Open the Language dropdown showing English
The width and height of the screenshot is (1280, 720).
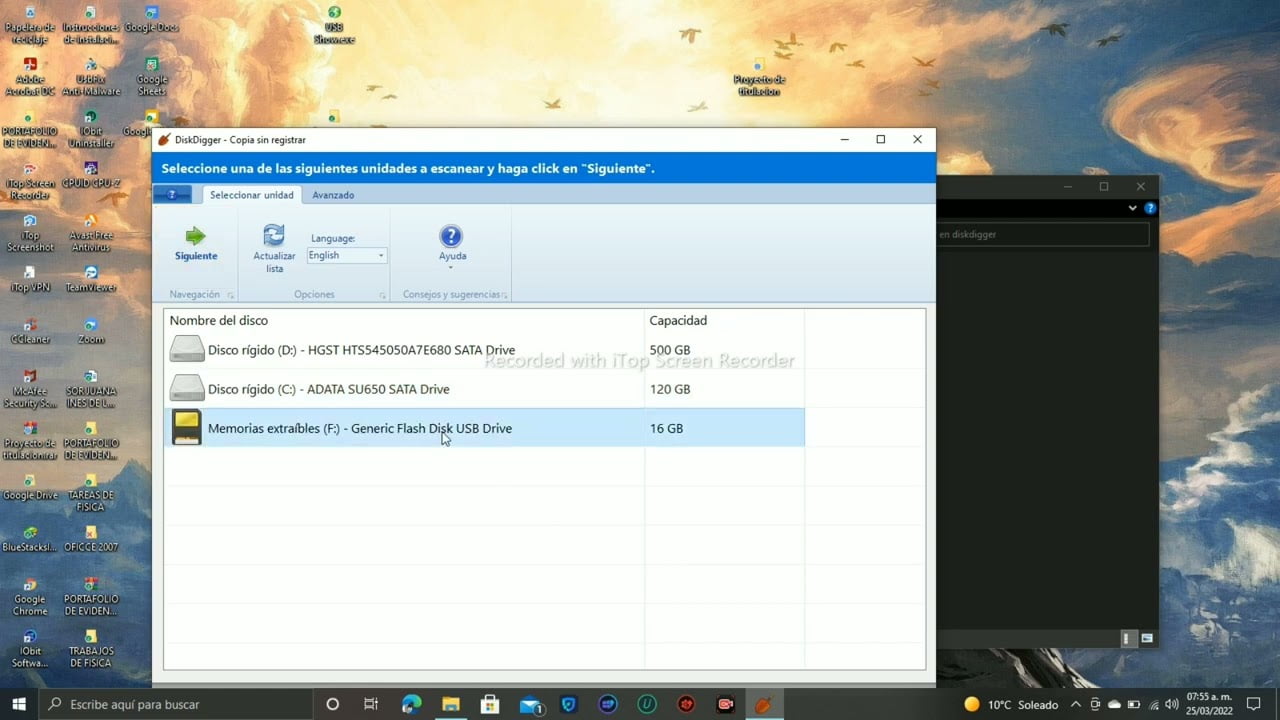[346, 256]
